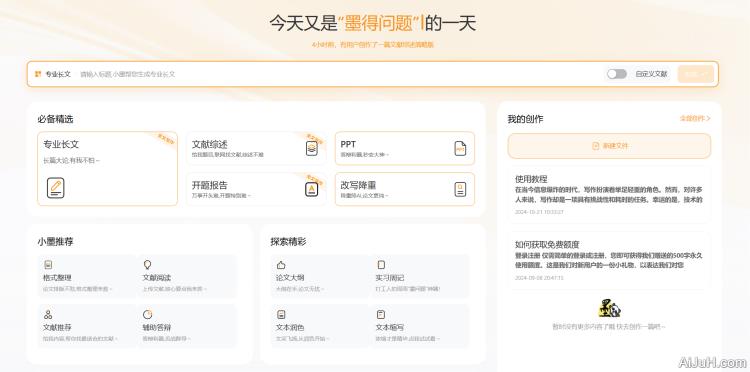Image resolution: width=750 pixels, height=372 pixels.
Task: Open 论文大纲 via its thumbs-up icon
Action: coord(281,264)
